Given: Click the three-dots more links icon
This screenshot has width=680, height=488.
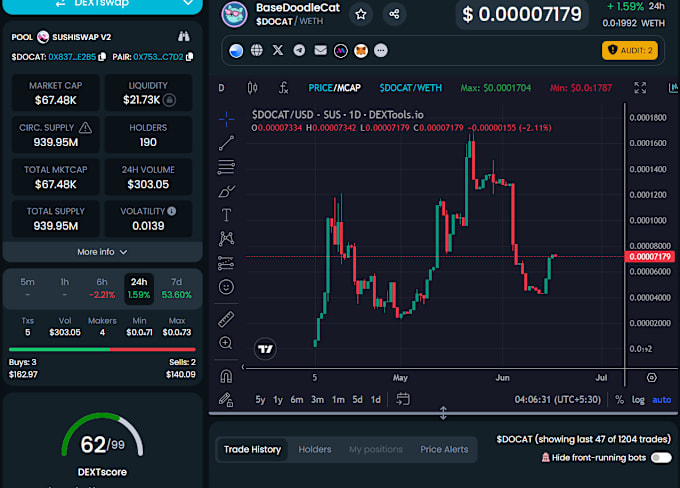Looking at the screenshot, I should pos(381,51).
